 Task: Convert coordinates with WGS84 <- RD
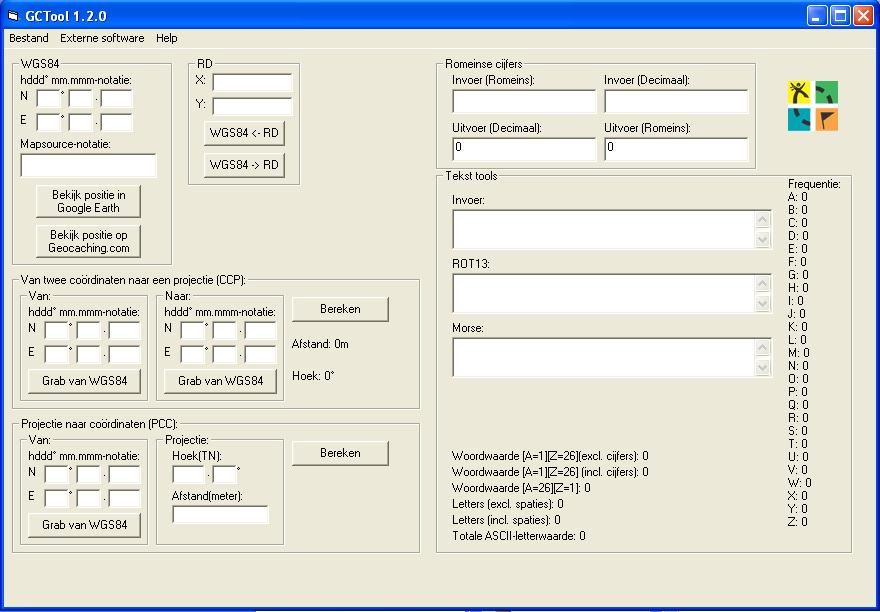click(x=246, y=133)
